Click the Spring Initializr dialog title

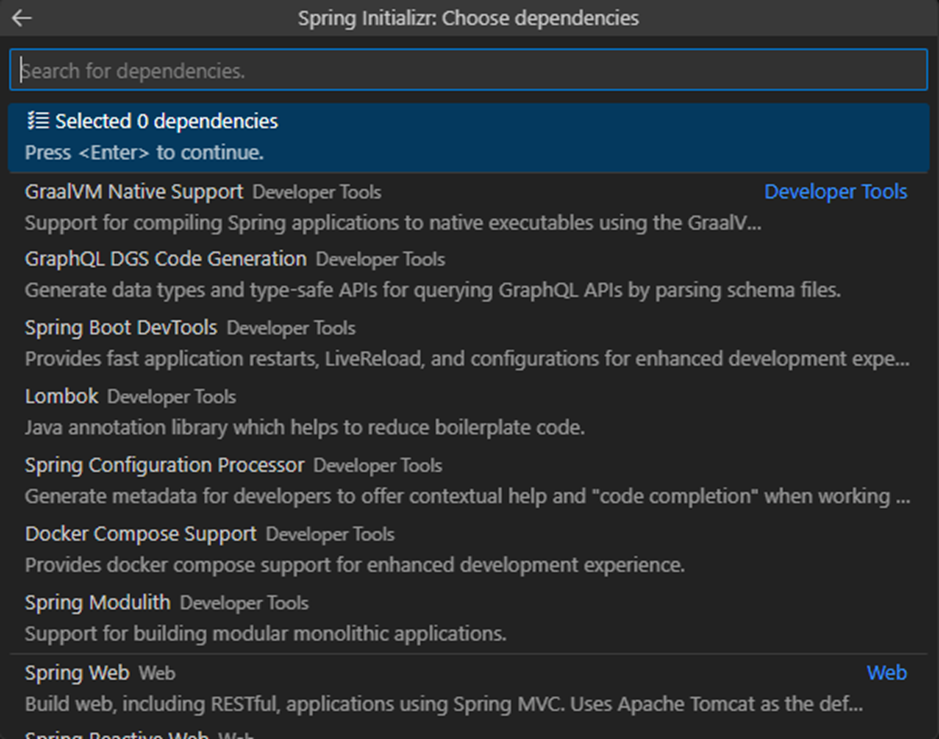point(468,18)
